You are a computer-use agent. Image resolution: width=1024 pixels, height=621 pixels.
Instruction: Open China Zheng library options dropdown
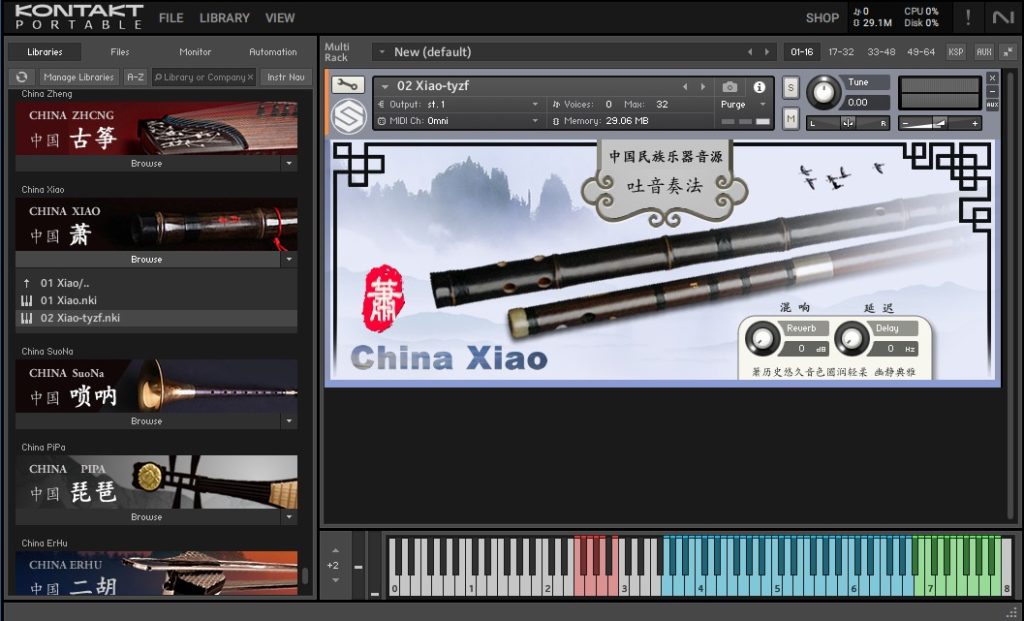(x=289, y=163)
